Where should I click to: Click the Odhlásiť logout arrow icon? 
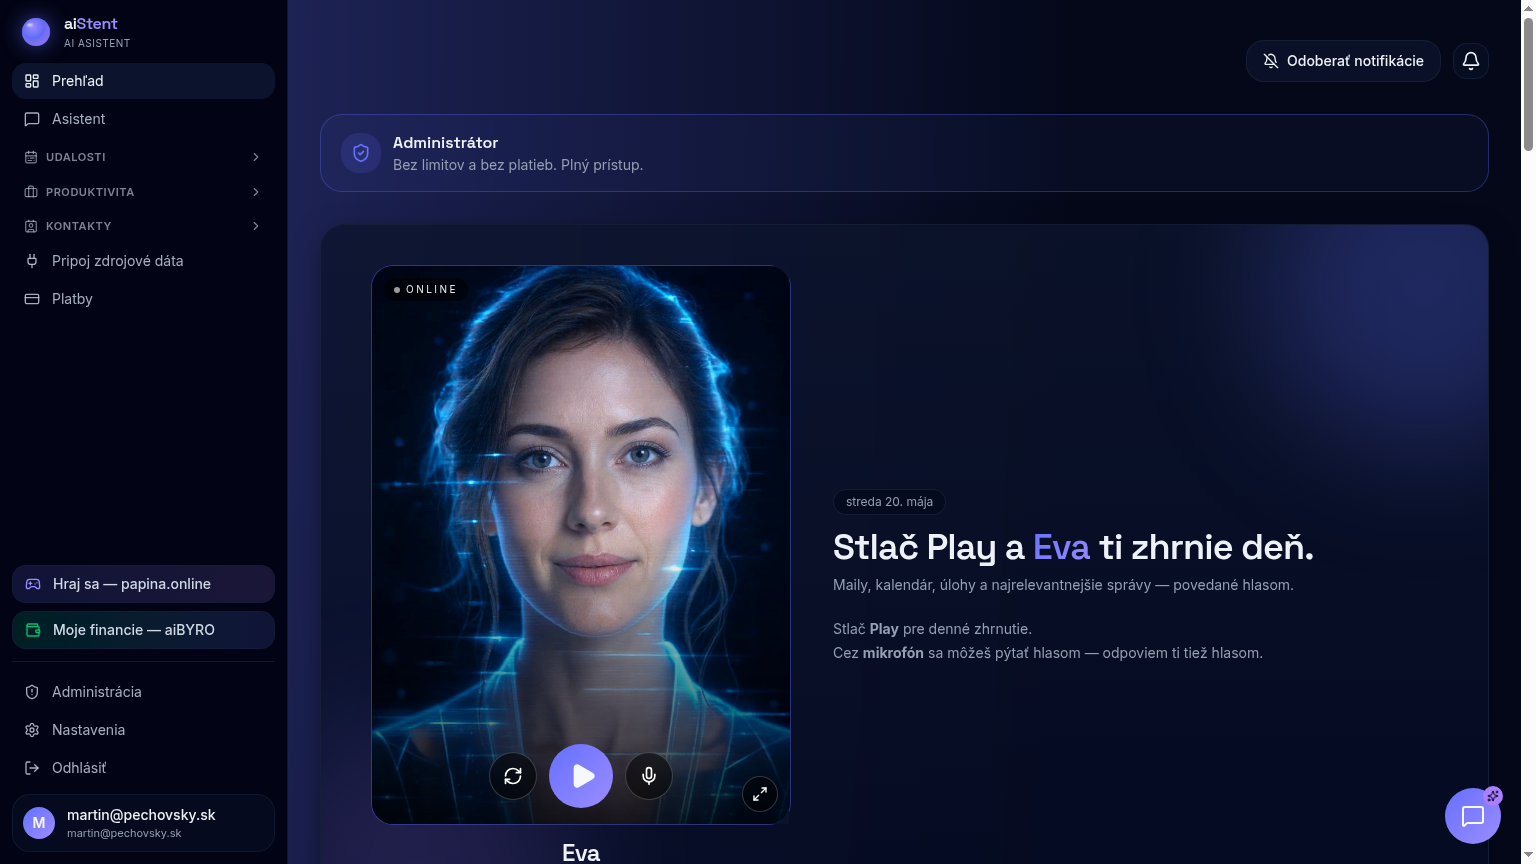[32, 768]
